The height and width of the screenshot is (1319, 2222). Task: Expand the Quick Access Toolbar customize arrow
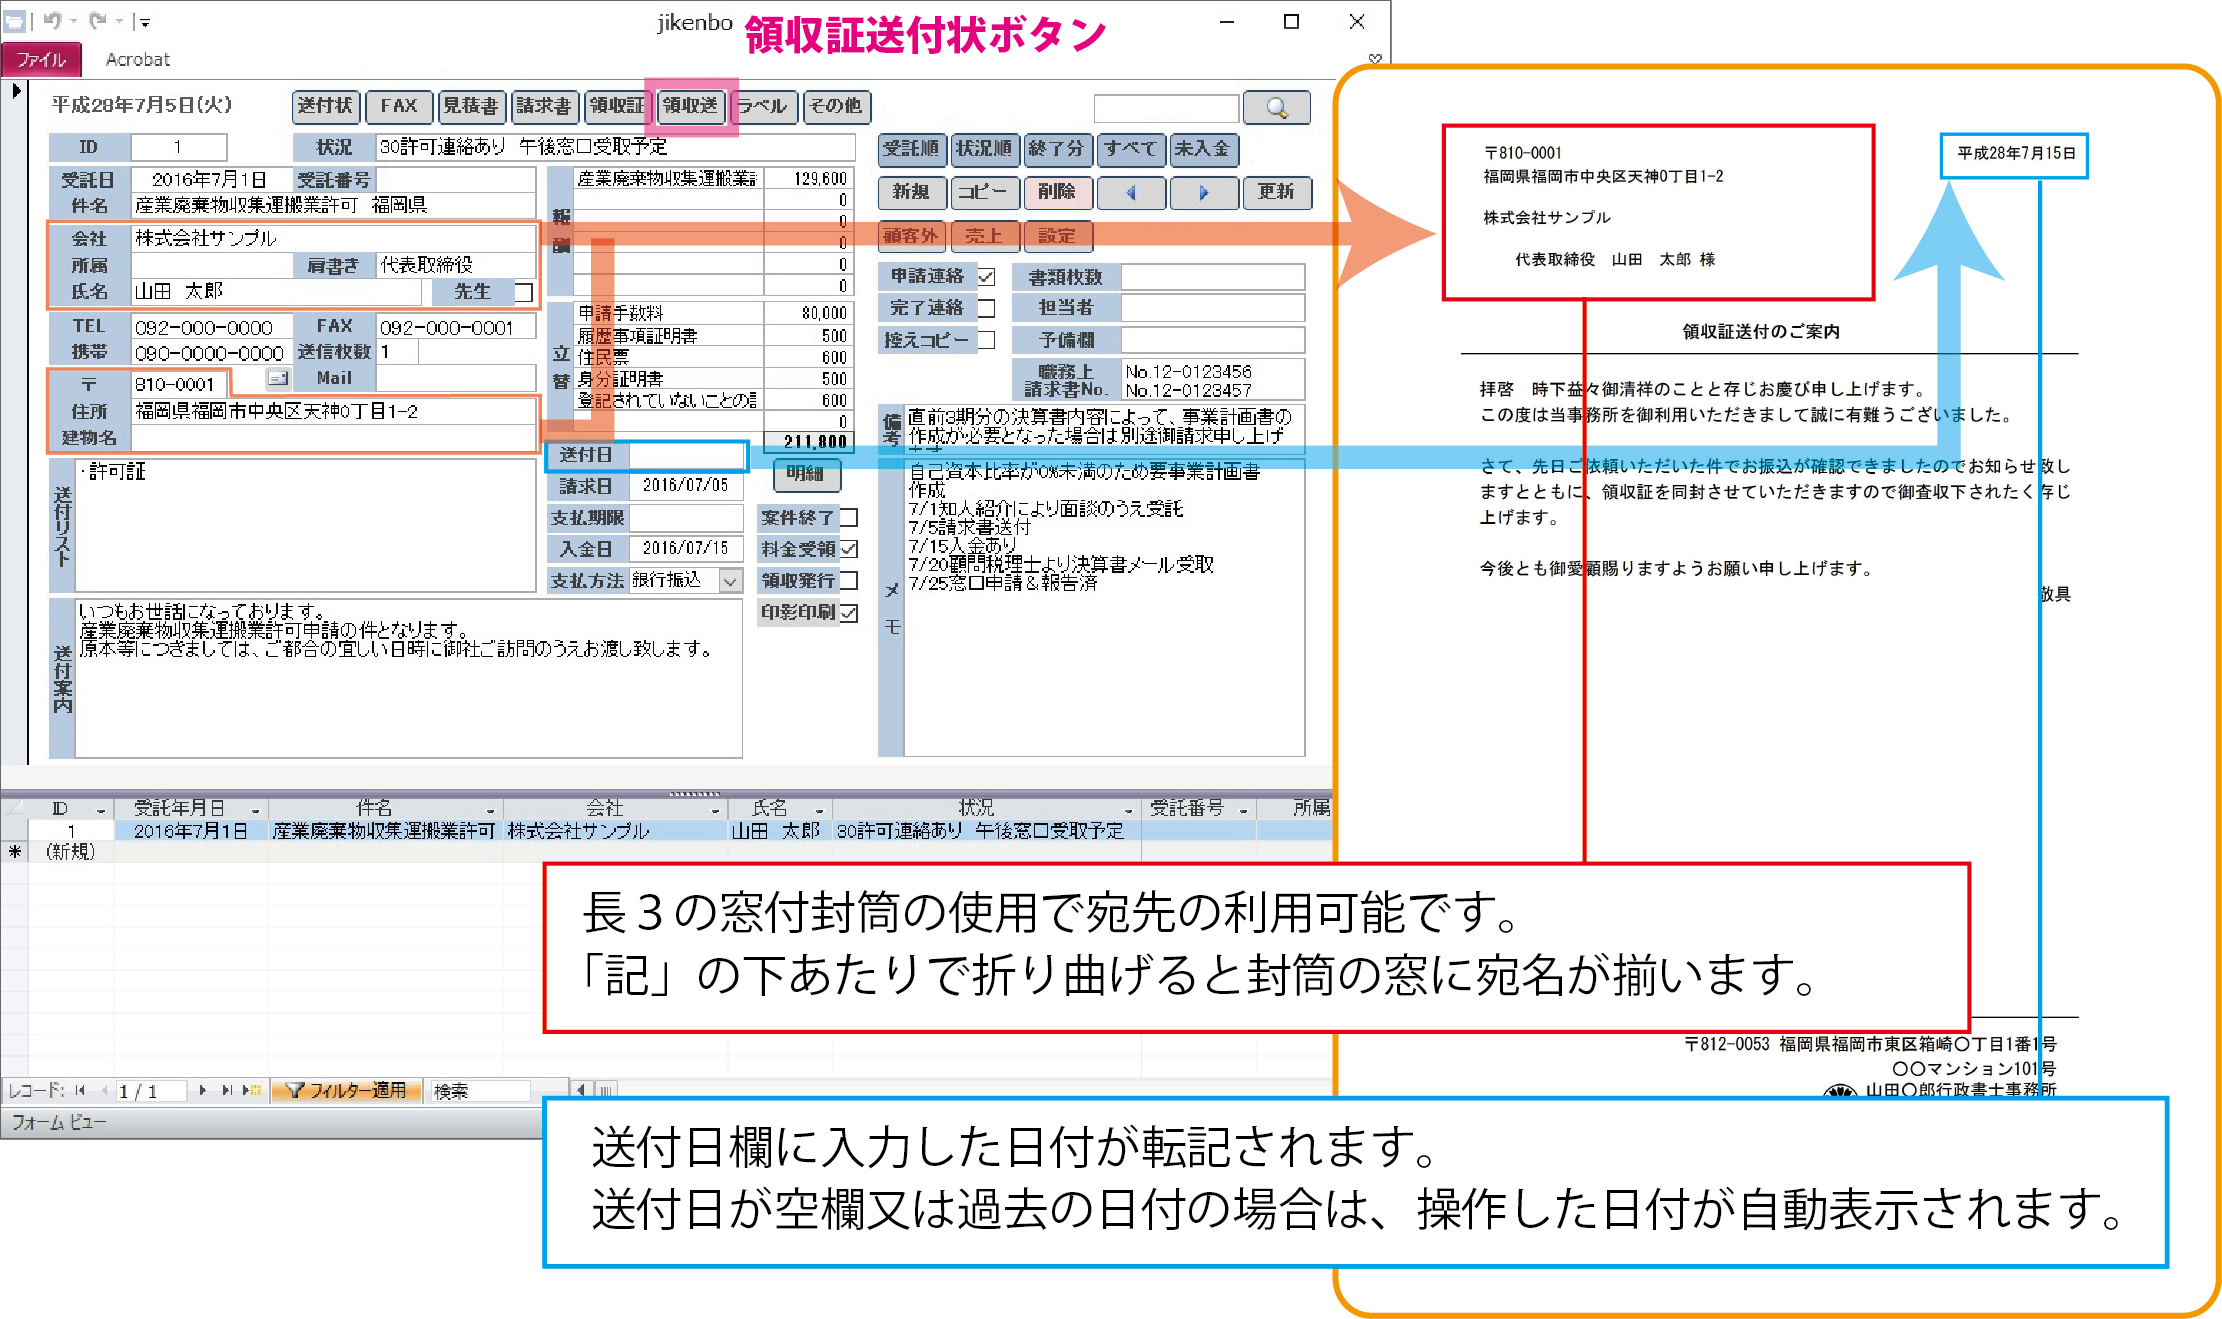click(145, 21)
